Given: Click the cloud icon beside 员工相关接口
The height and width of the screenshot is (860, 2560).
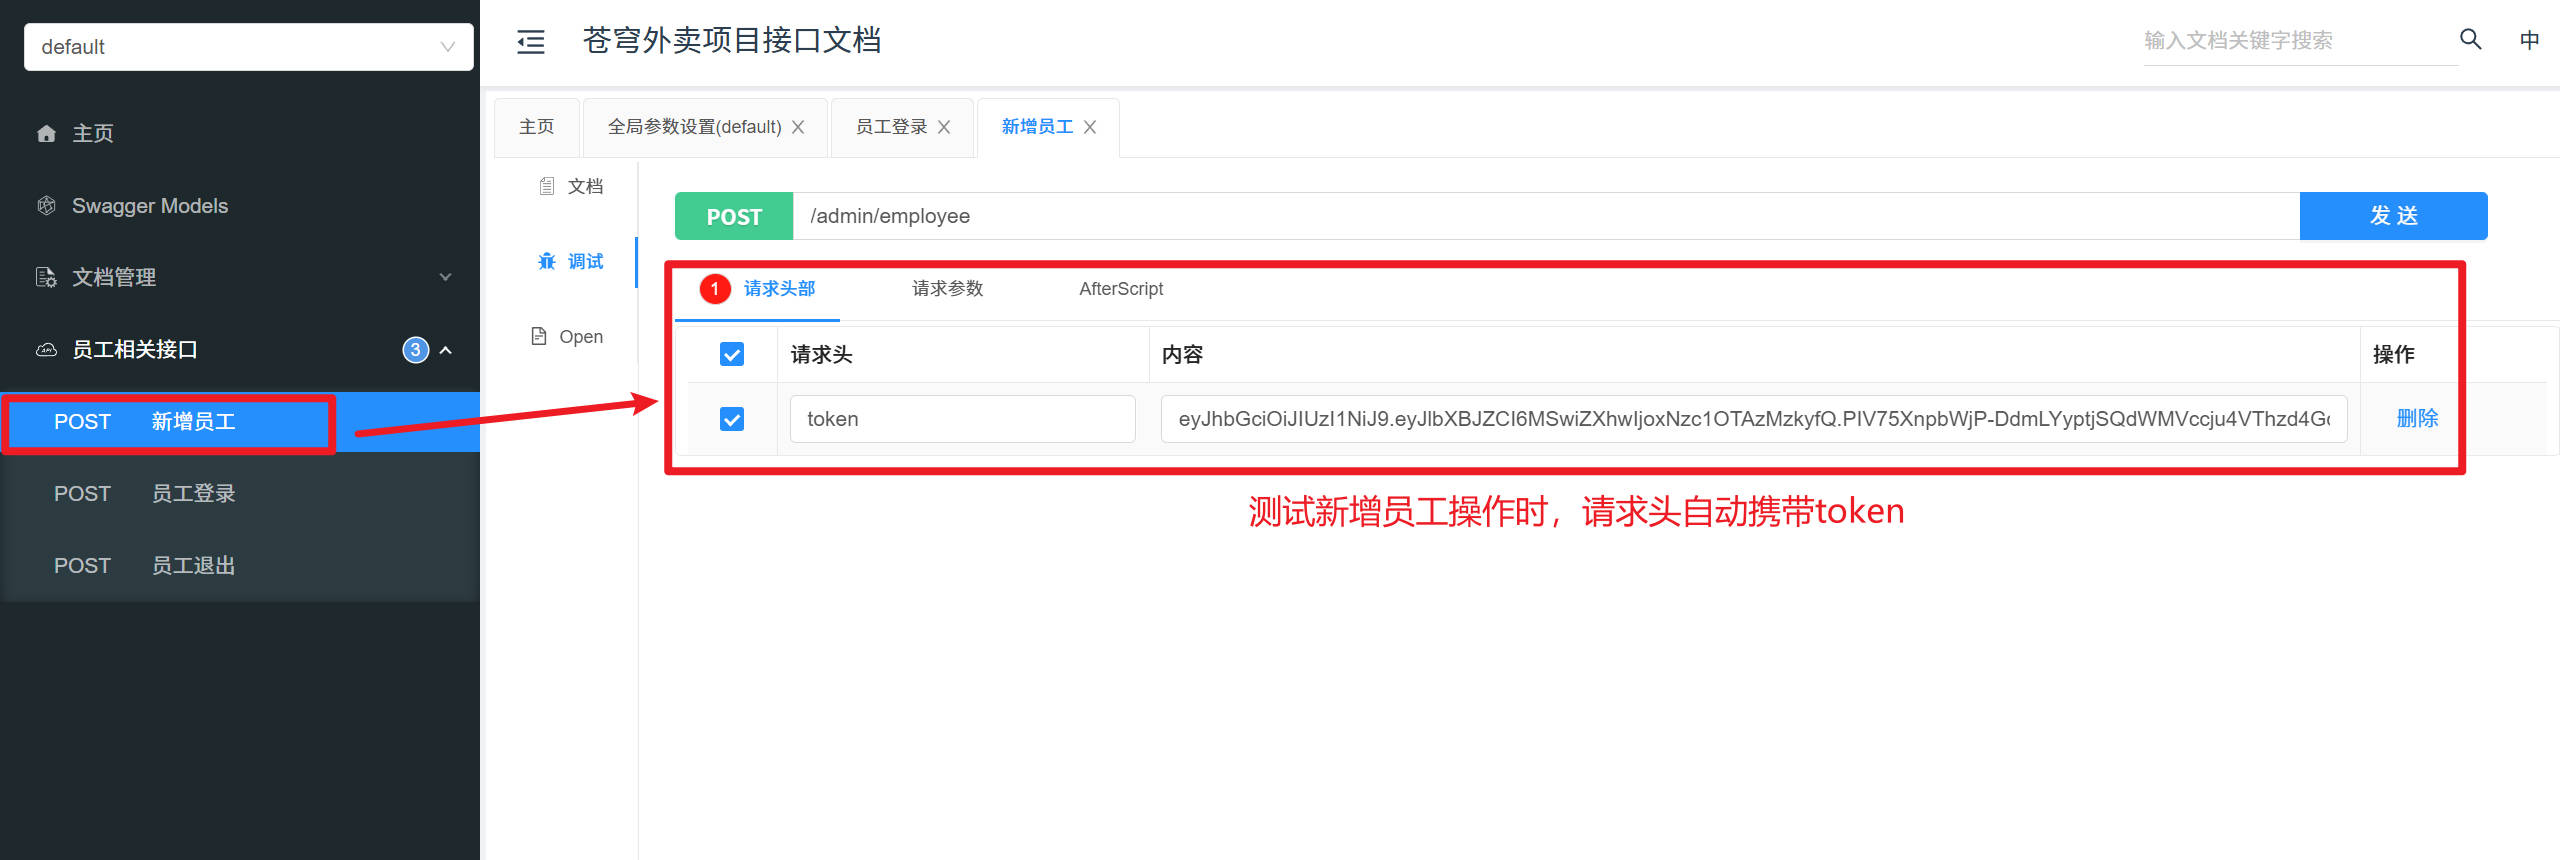Looking at the screenshot, I should pyautogui.click(x=46, y=350).
